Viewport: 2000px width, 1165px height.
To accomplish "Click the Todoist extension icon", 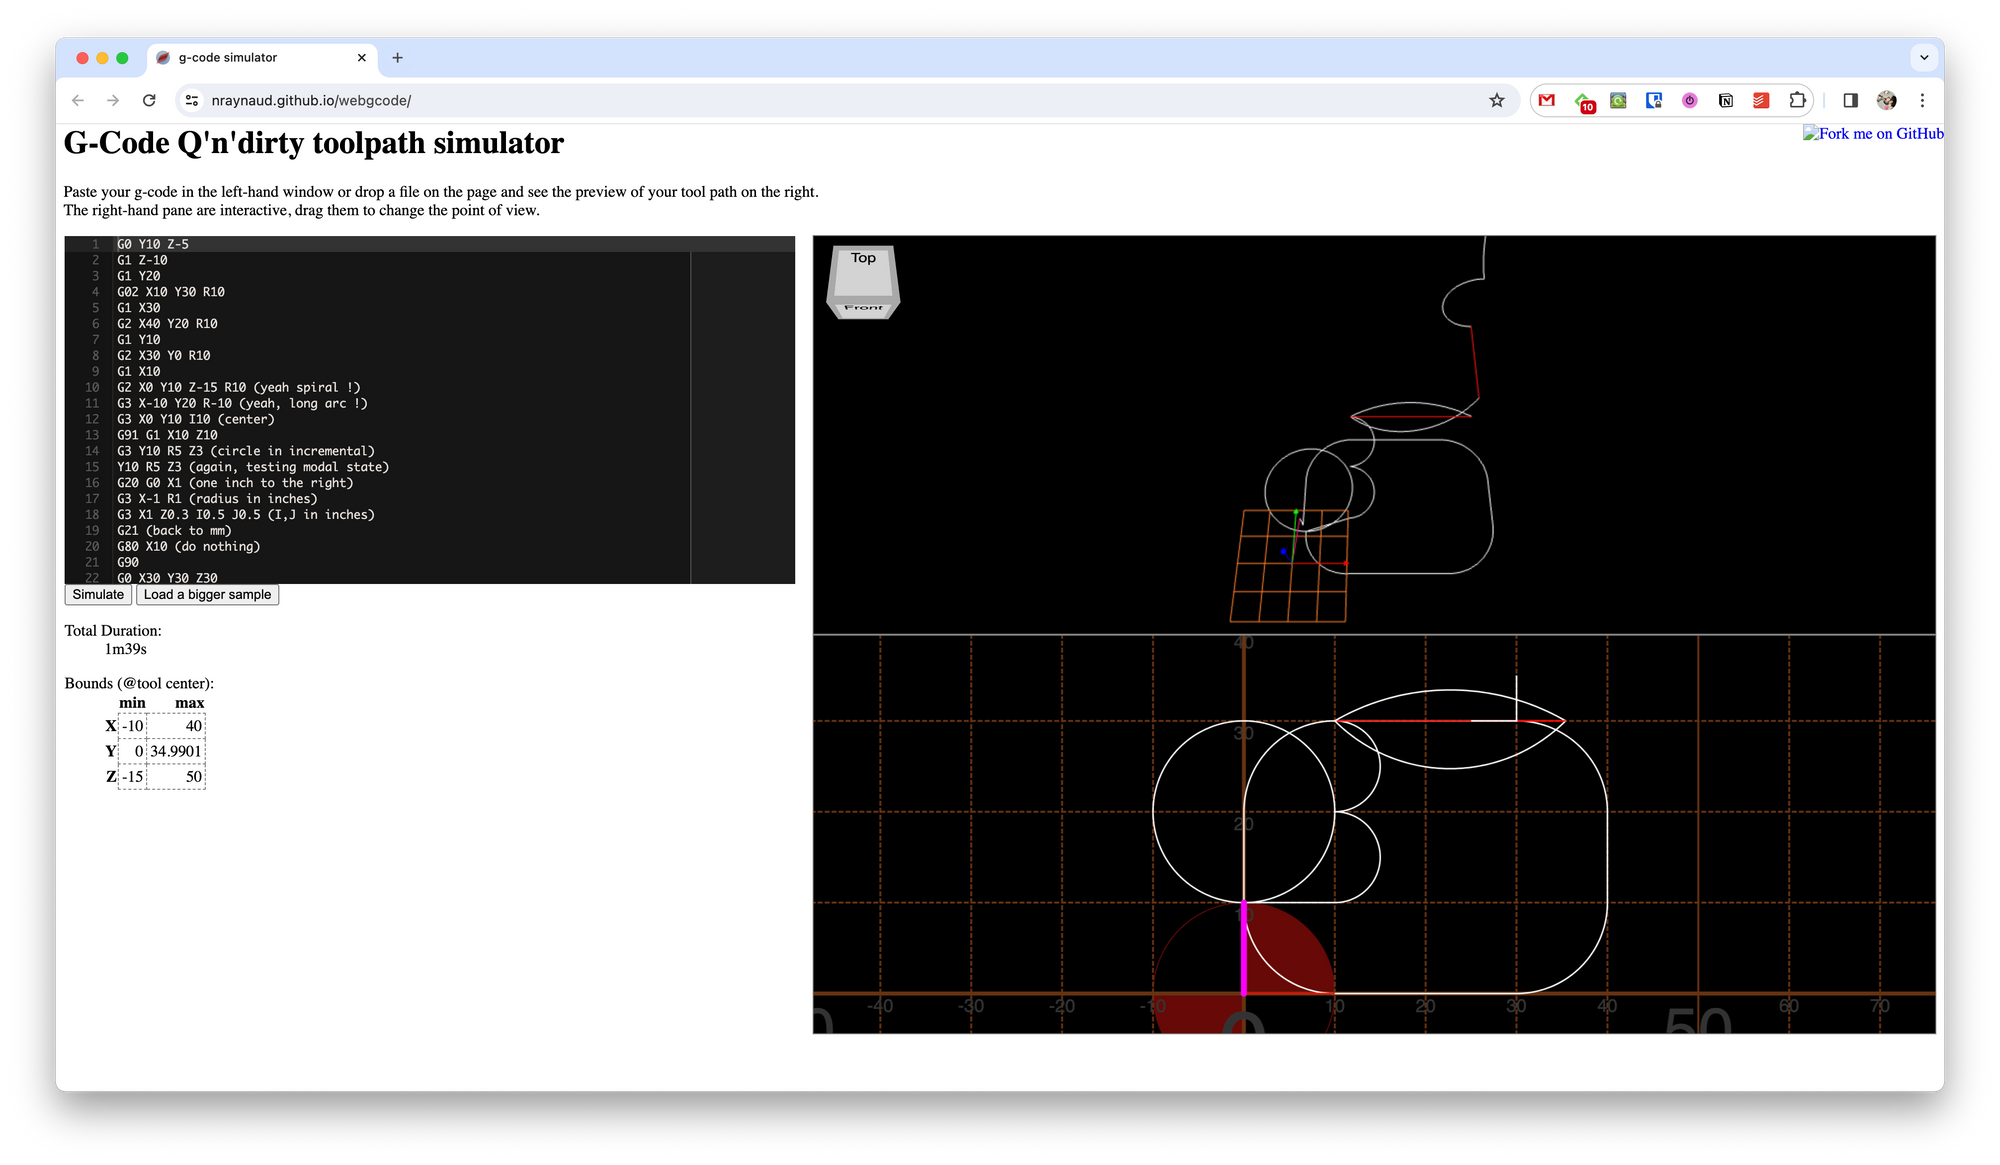I will point(1761,100).
